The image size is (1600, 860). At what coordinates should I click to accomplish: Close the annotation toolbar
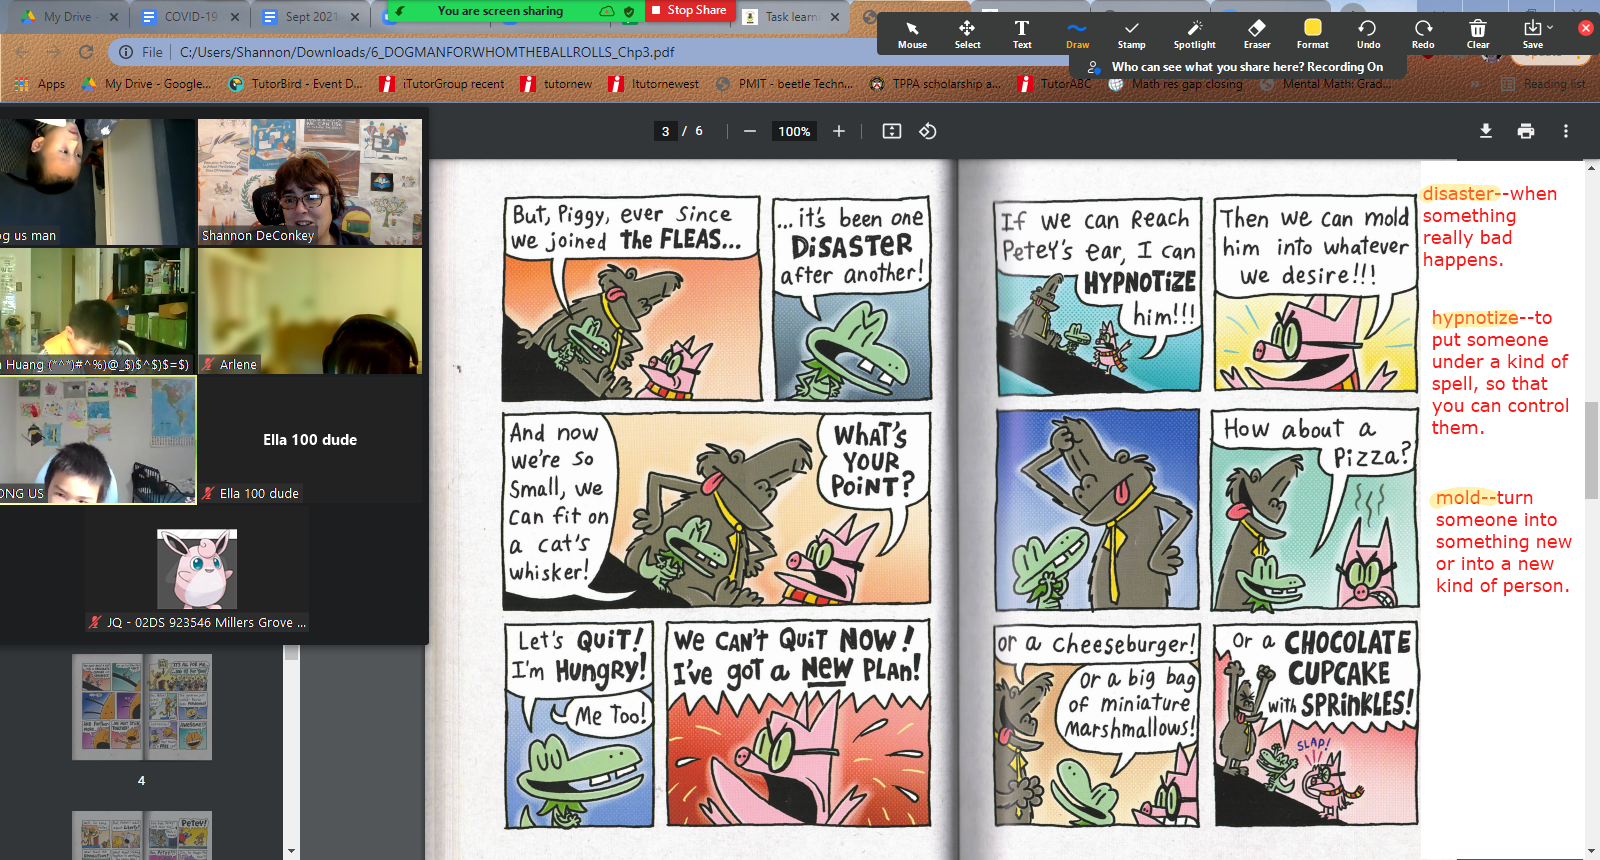click(x=1585, y=28)
